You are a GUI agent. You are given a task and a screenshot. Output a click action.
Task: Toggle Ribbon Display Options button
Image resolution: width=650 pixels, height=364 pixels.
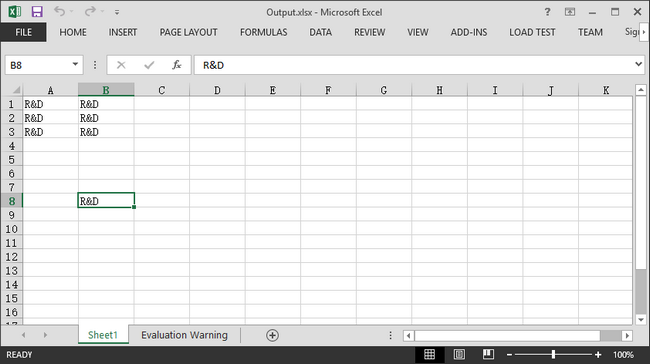[570, 12]
